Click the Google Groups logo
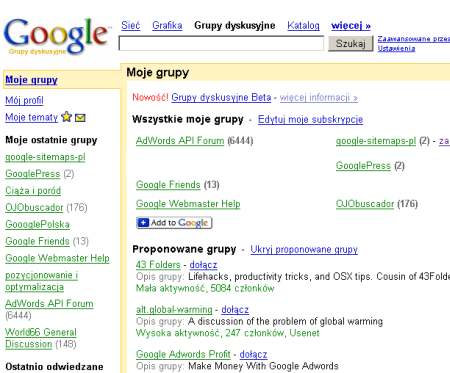The width and height of the screenshot is (450, 373). (x=57, y=36)
